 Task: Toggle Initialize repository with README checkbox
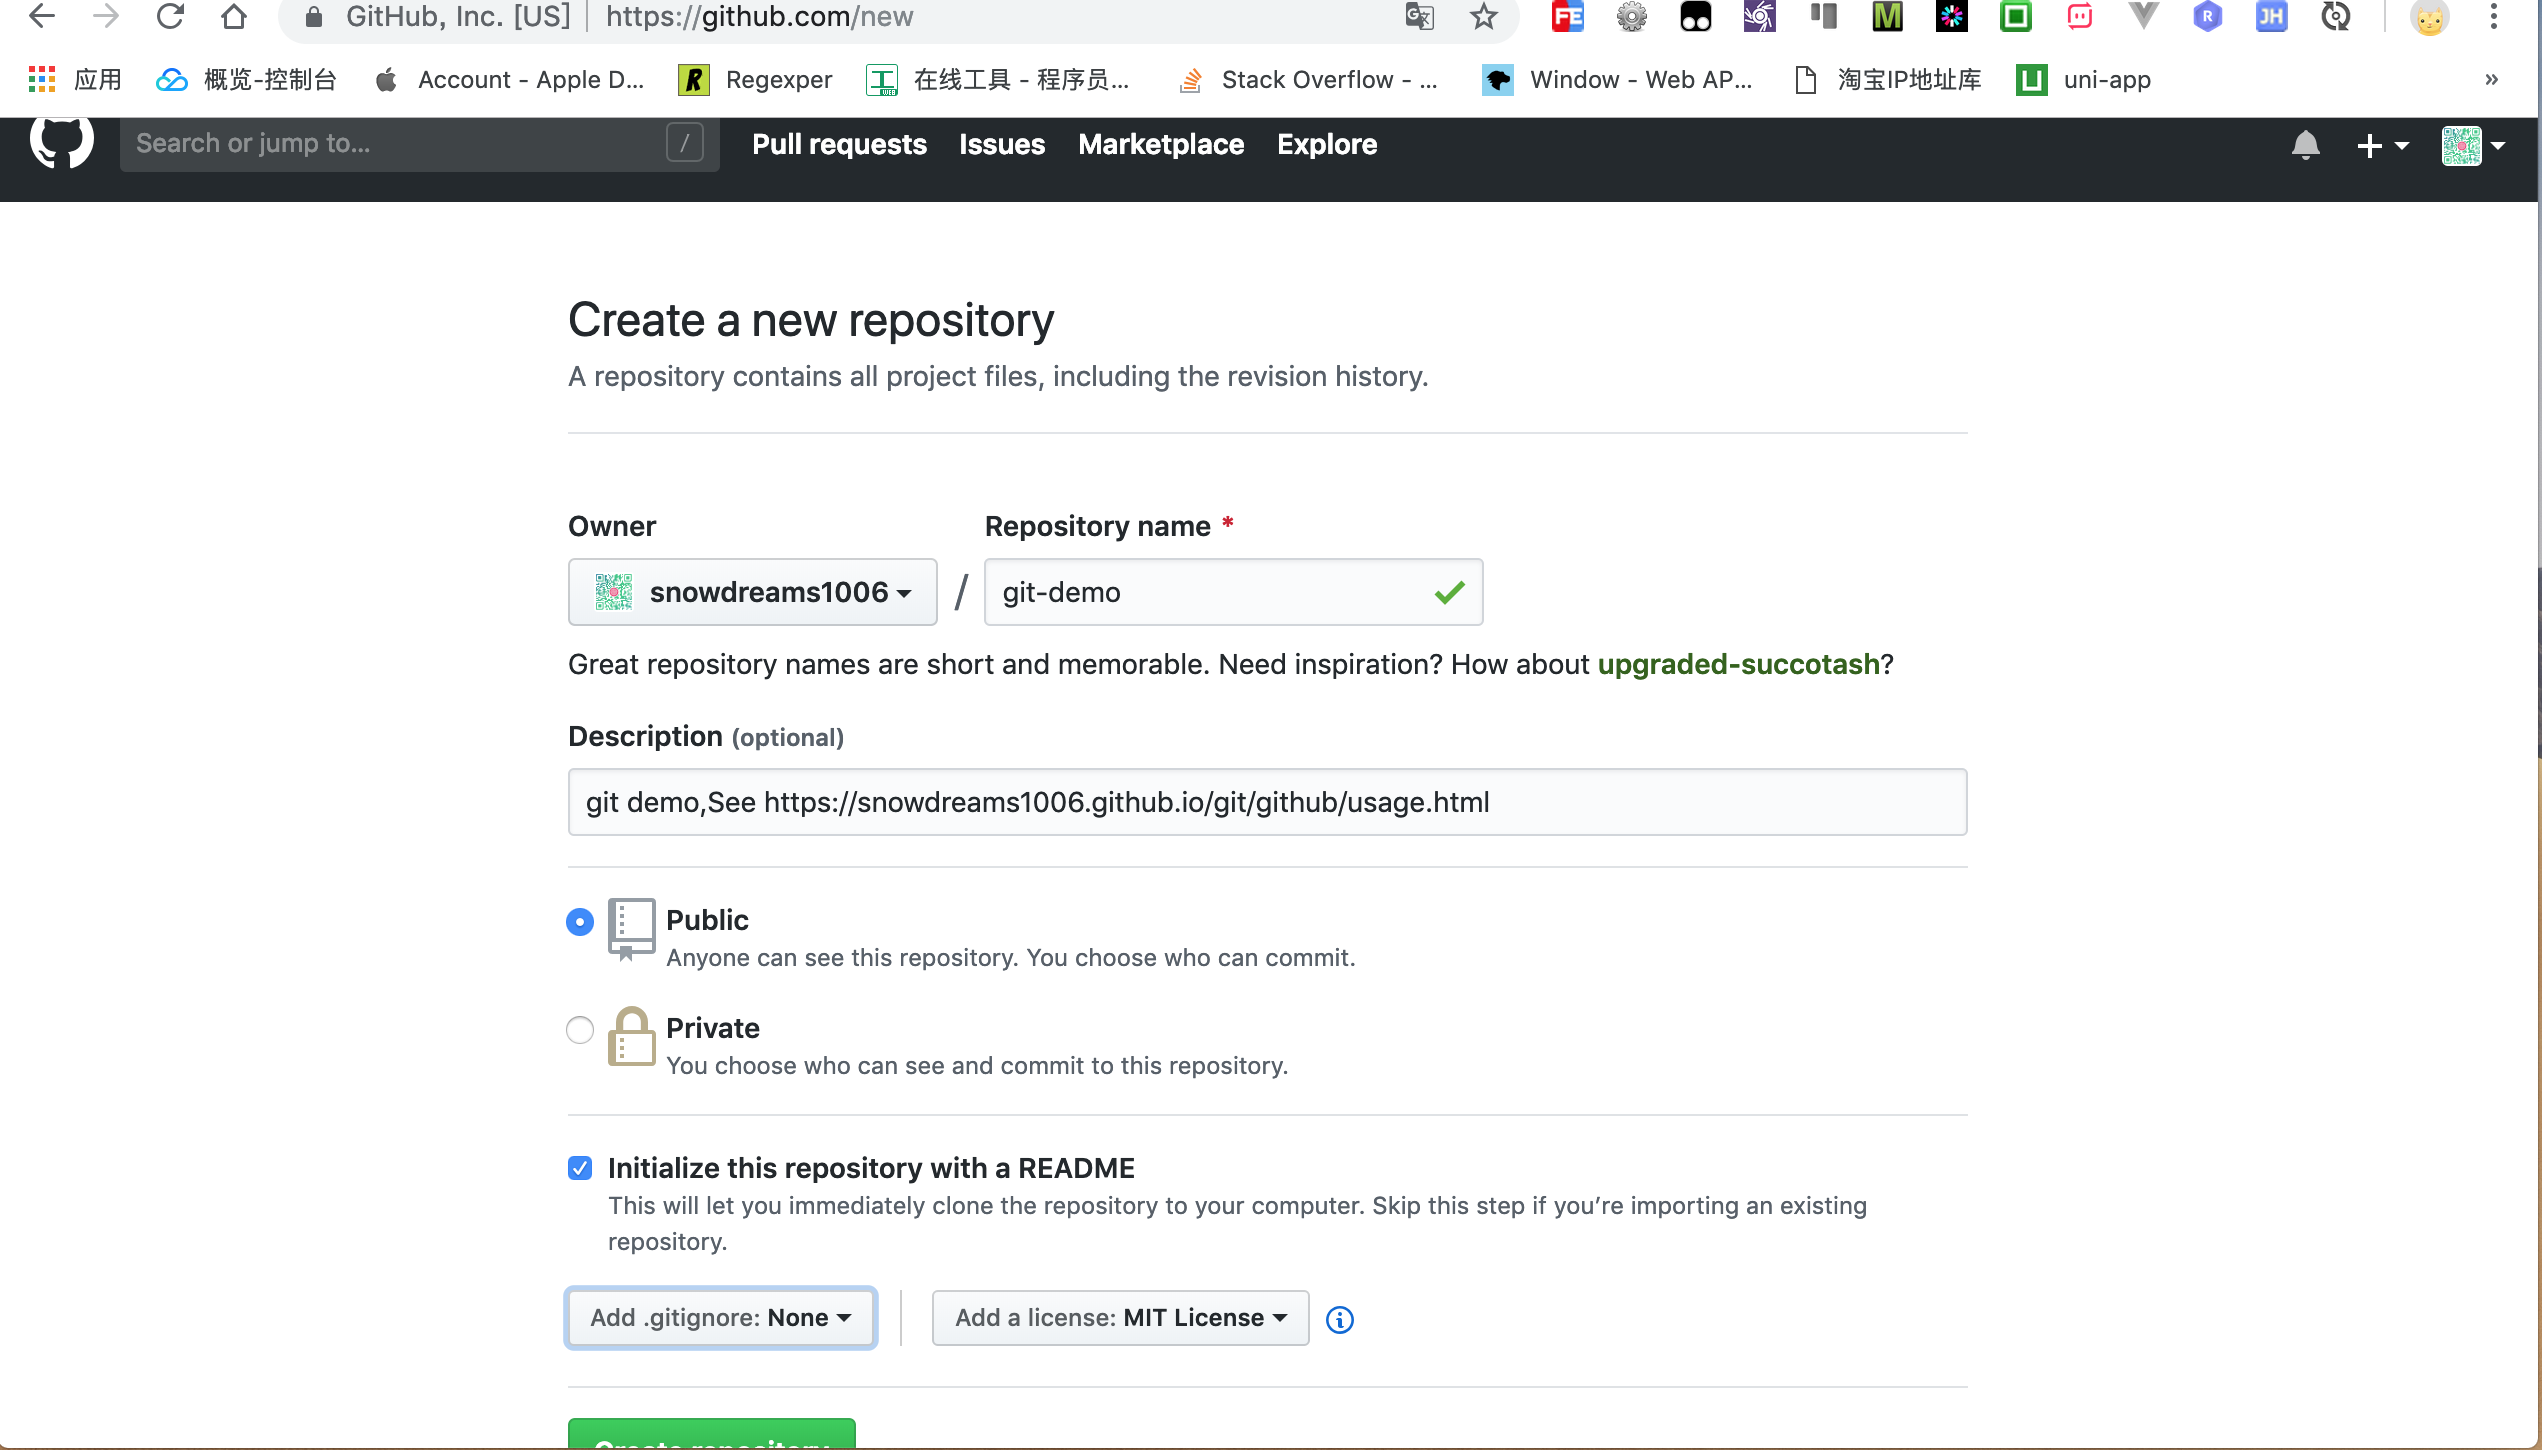[x=580, y=1167]
